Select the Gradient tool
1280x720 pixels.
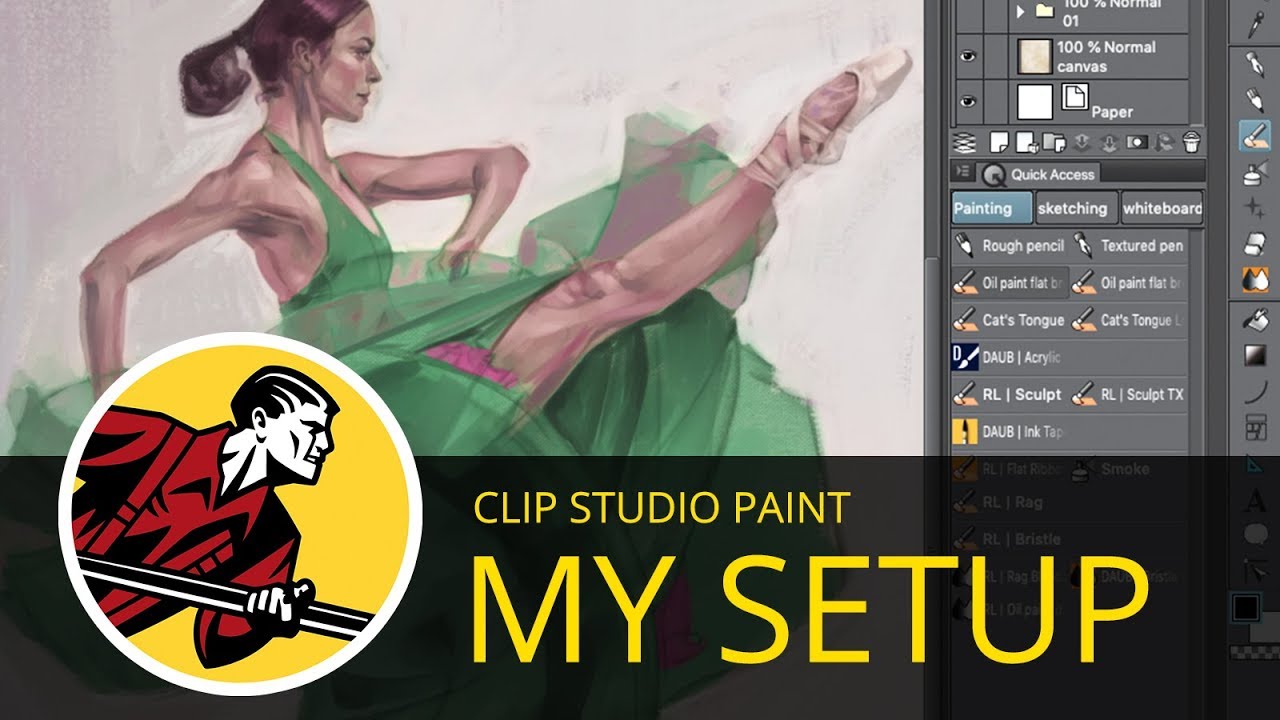[1255, 356]
